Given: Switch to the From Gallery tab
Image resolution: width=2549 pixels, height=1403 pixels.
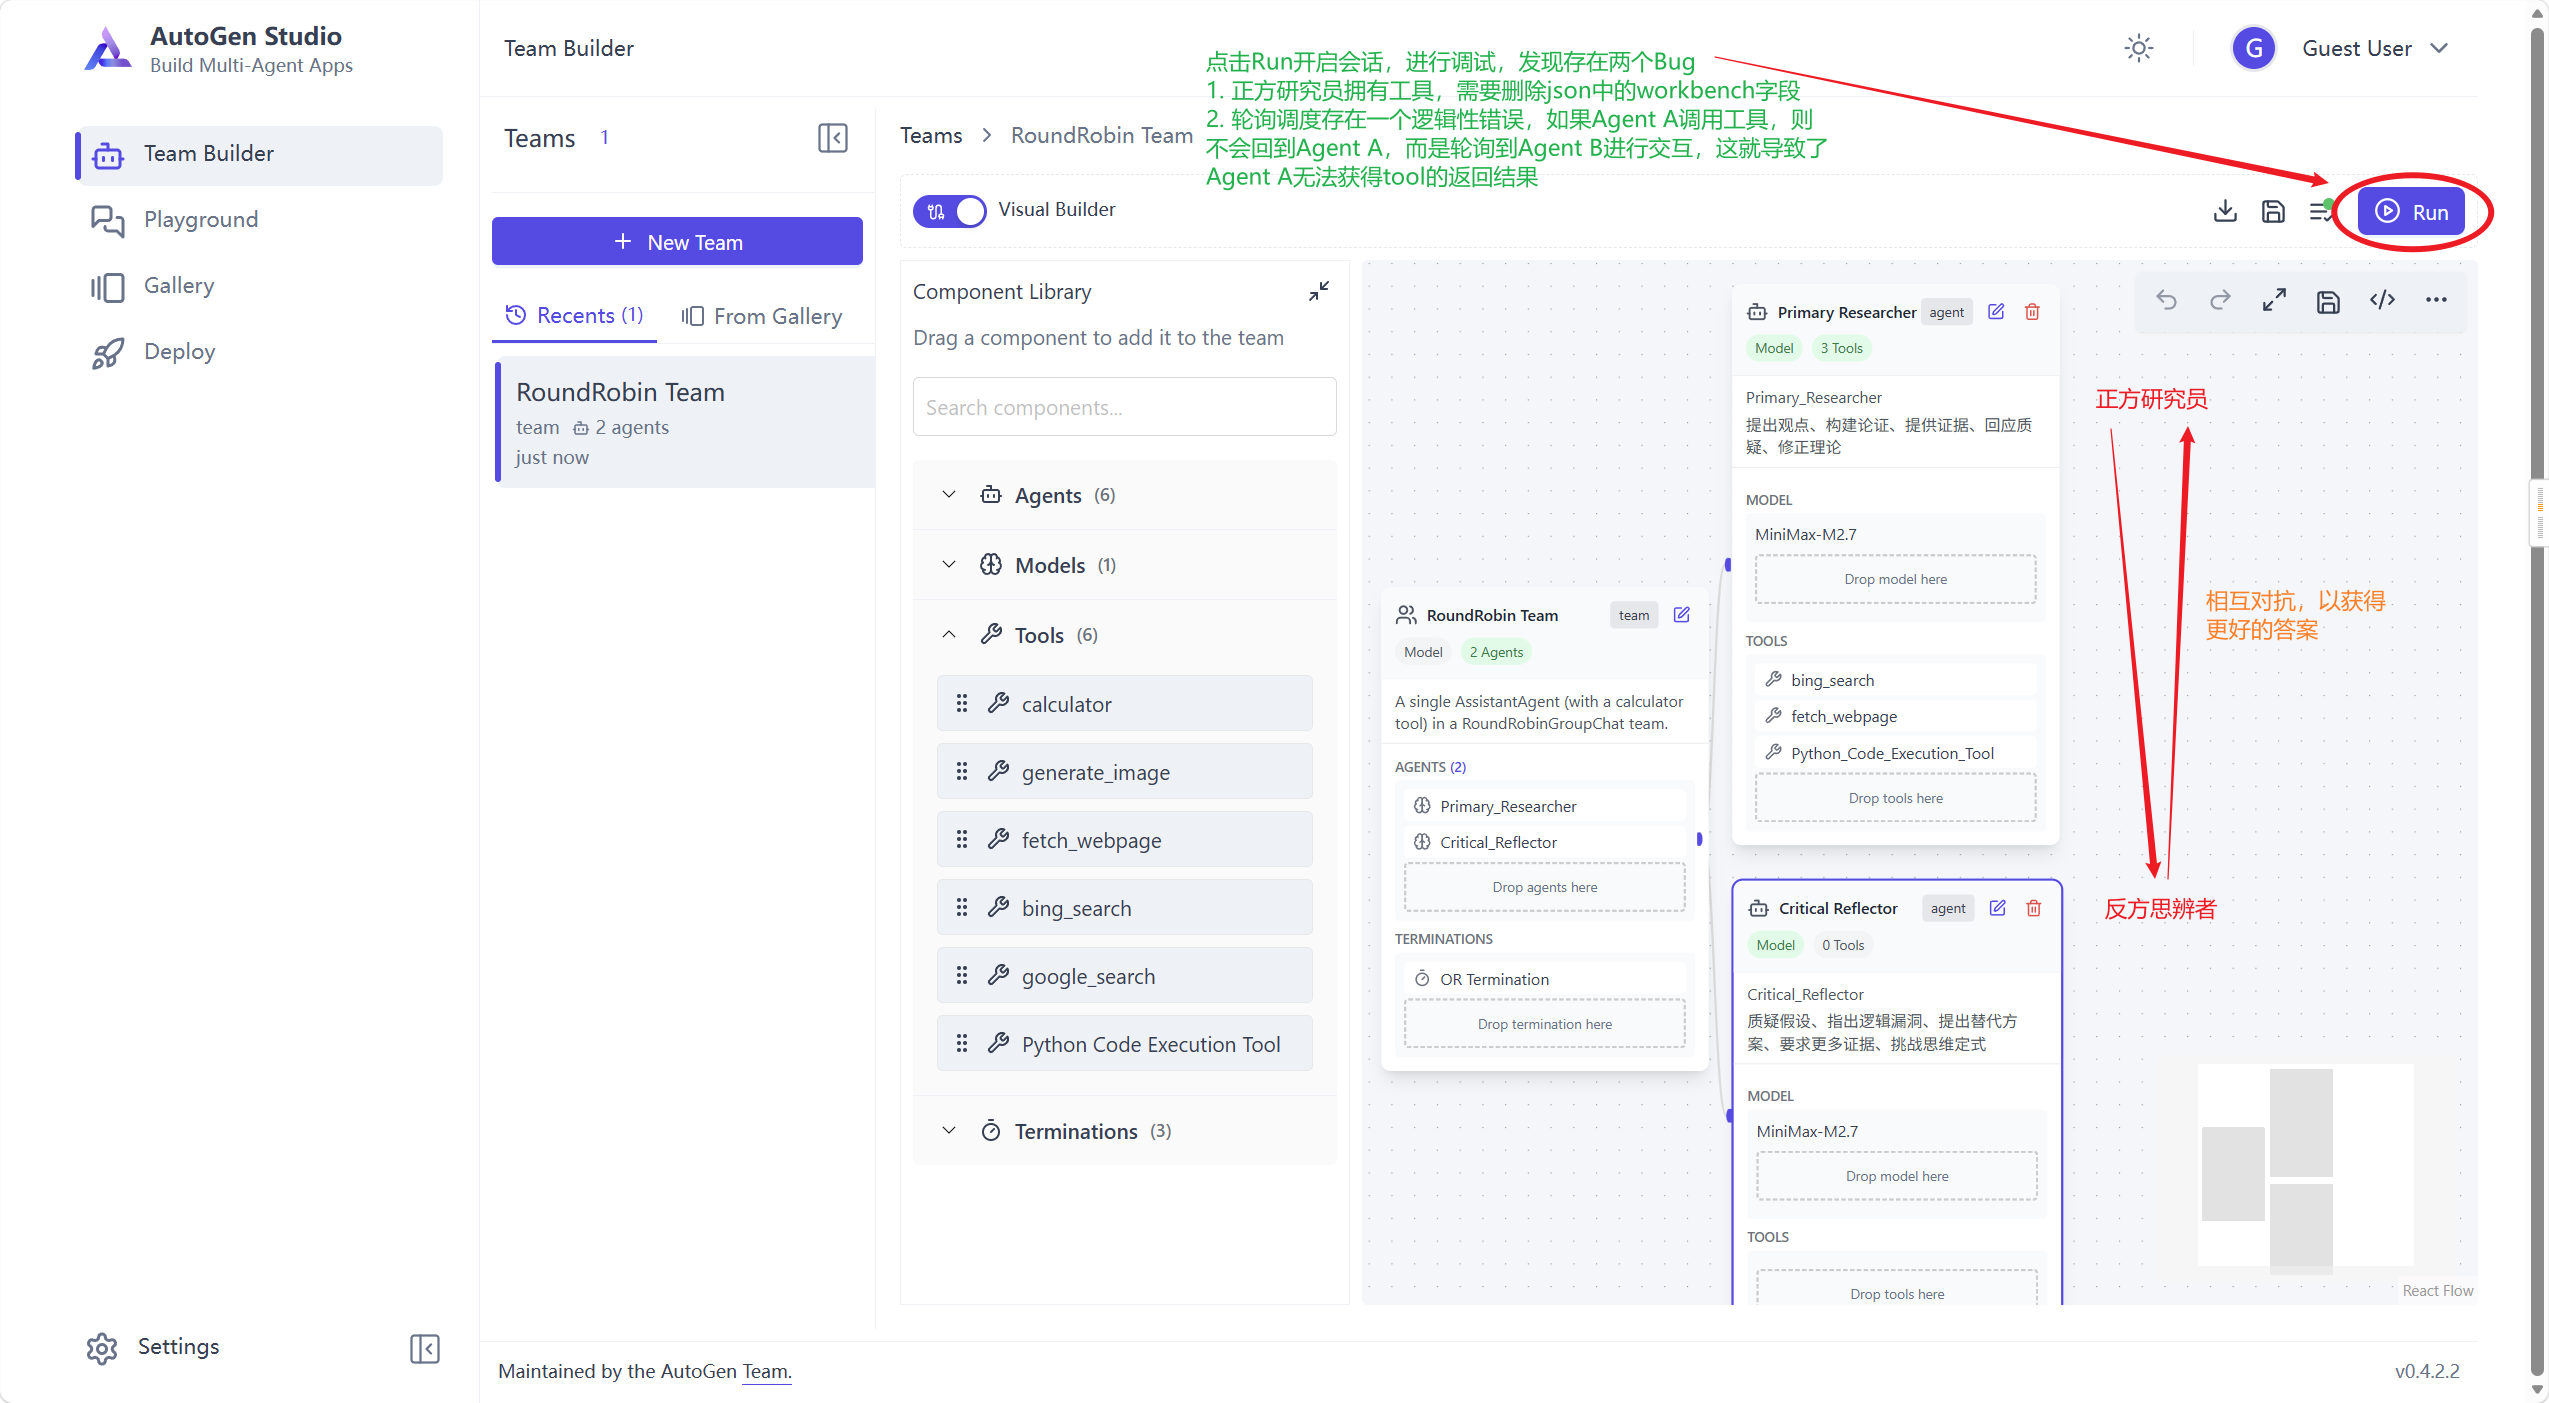Looking at the screenshot, I should click(x=762, y=316).
